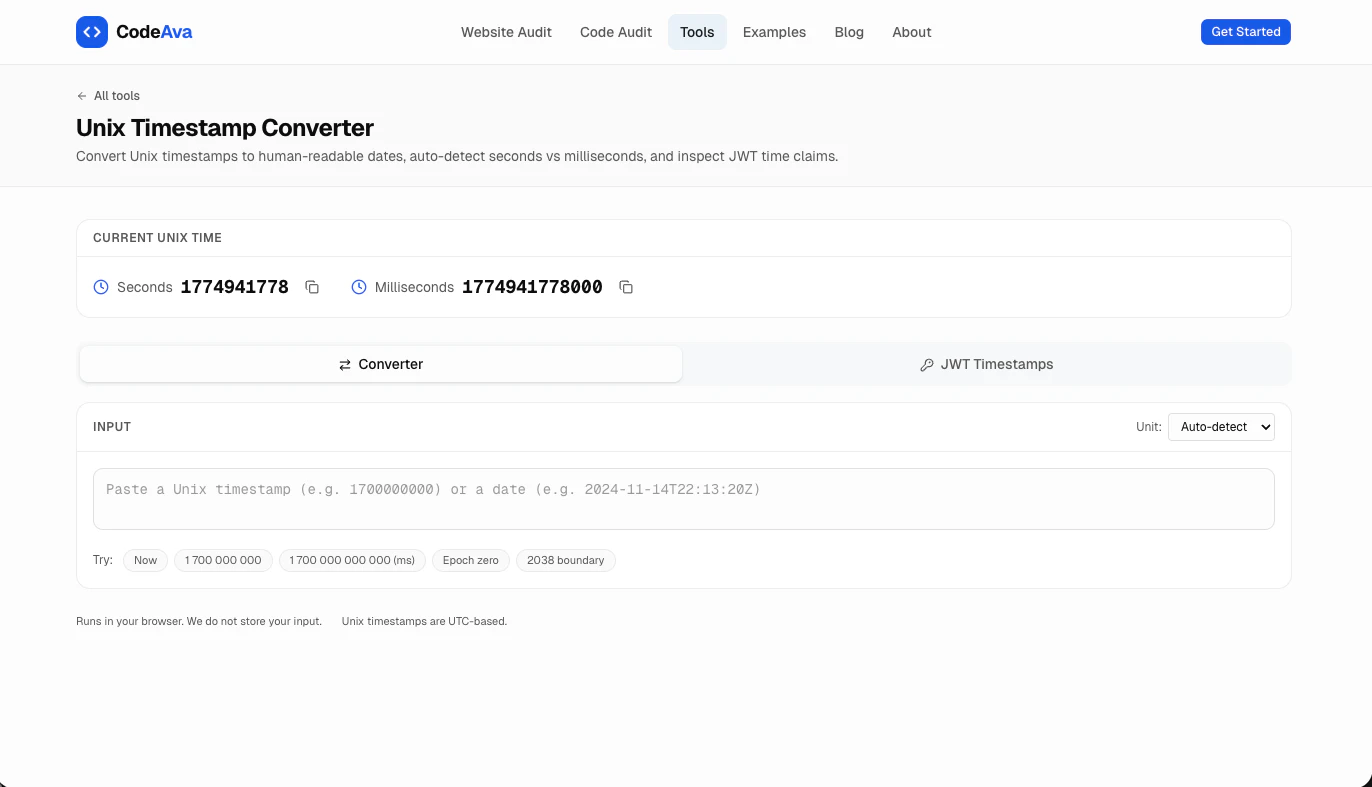1372x787 pixels.
Task: Switch to the JWT Timestamps tab
Action: [x=986, y=364]
